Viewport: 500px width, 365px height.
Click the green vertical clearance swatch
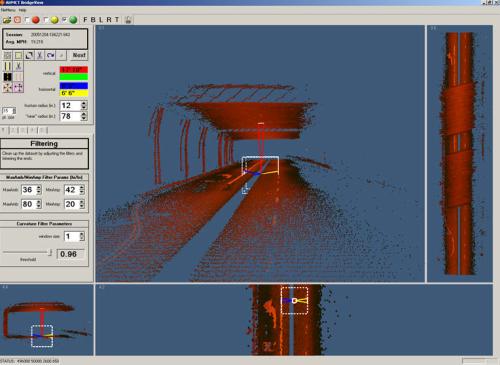click(74, 77)
